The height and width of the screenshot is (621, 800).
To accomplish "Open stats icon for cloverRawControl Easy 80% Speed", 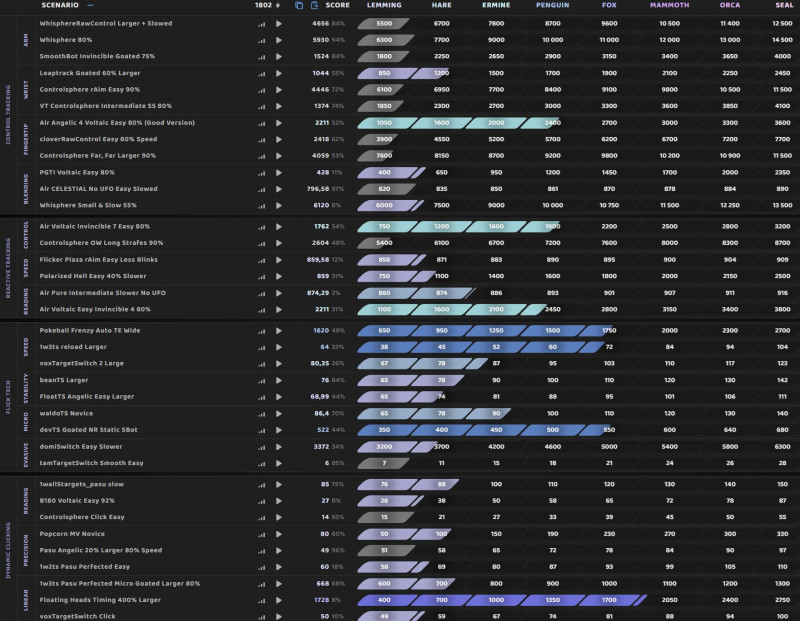I will click(x=262, y=140).
